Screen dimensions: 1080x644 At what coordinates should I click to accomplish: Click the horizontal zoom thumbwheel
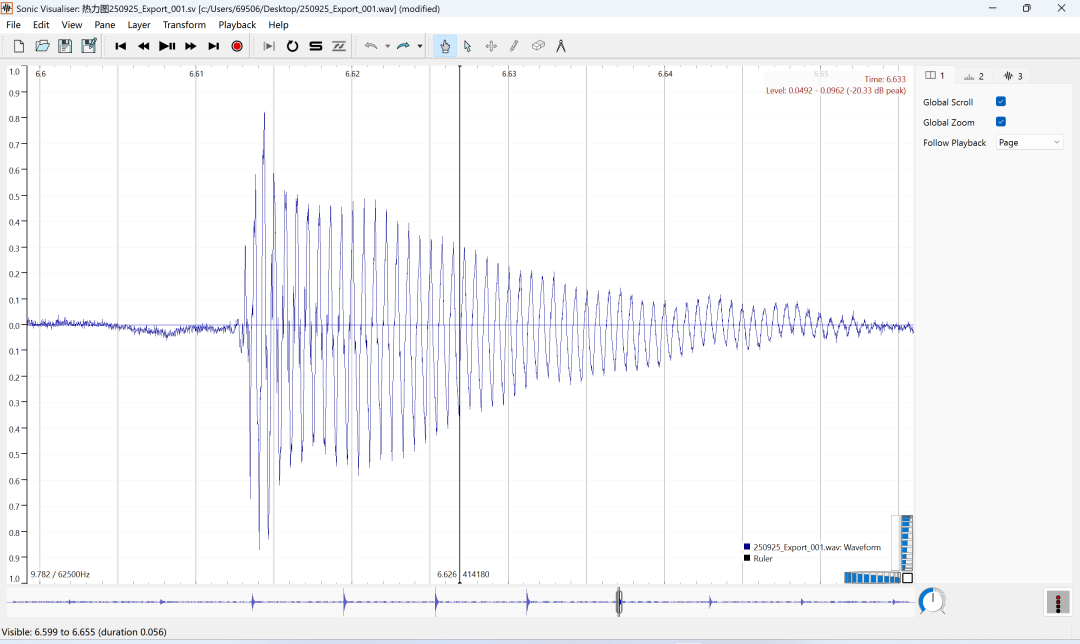point(872,578)
